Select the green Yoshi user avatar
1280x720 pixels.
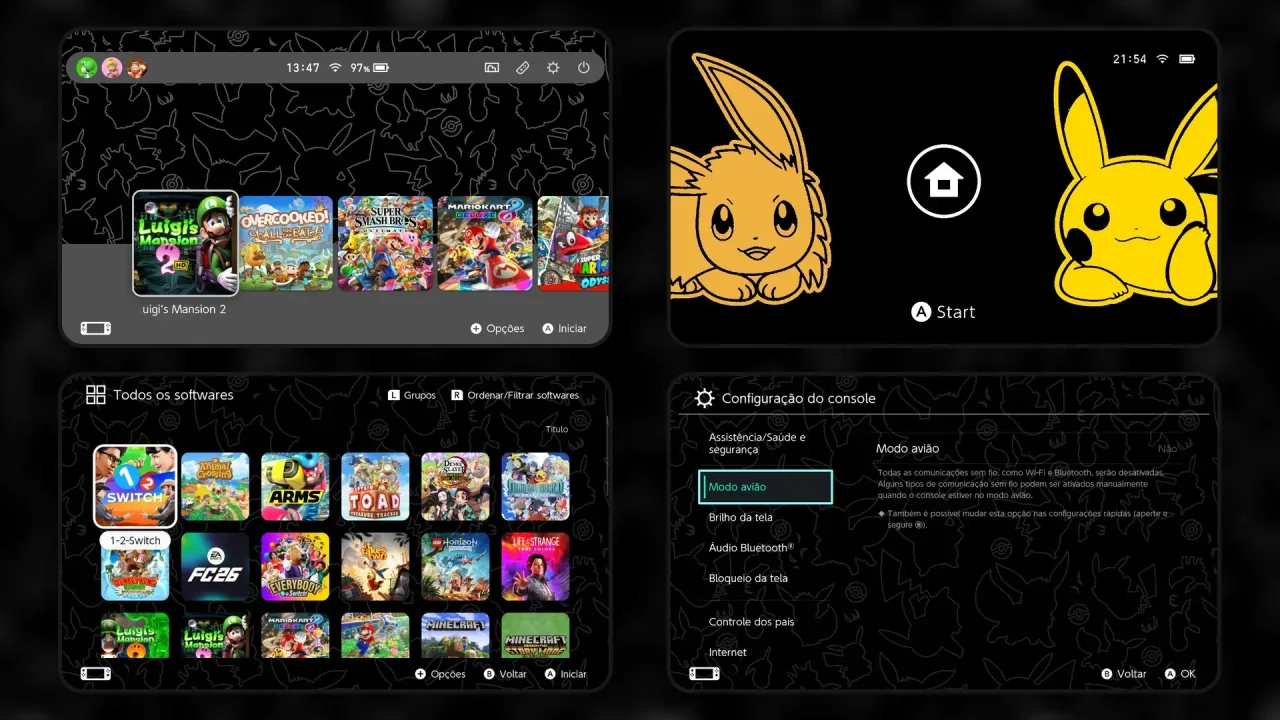pos(88,68)
